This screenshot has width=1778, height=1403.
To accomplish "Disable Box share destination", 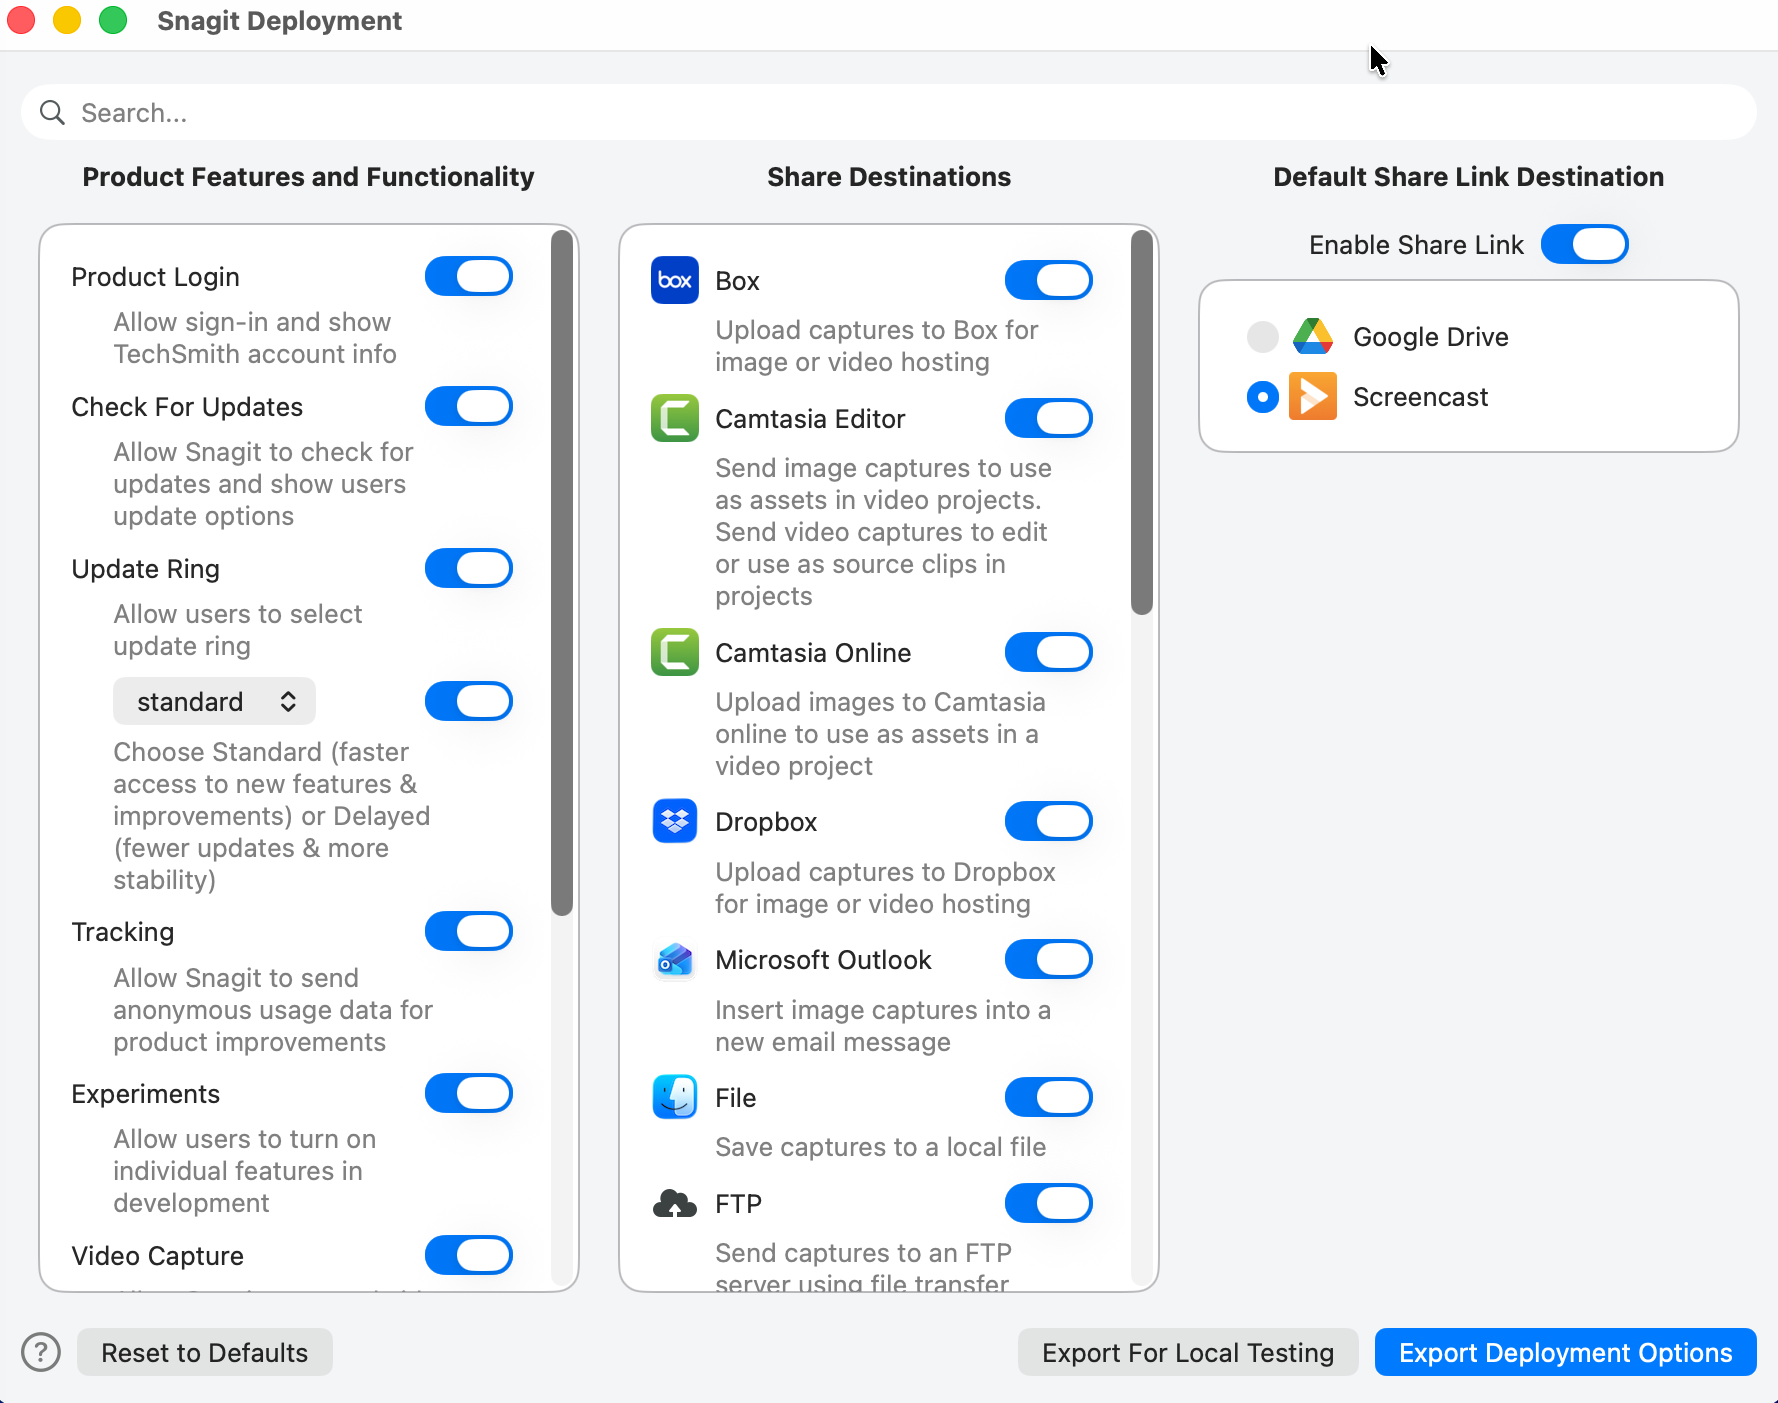I will click(x=1049, y=280).
